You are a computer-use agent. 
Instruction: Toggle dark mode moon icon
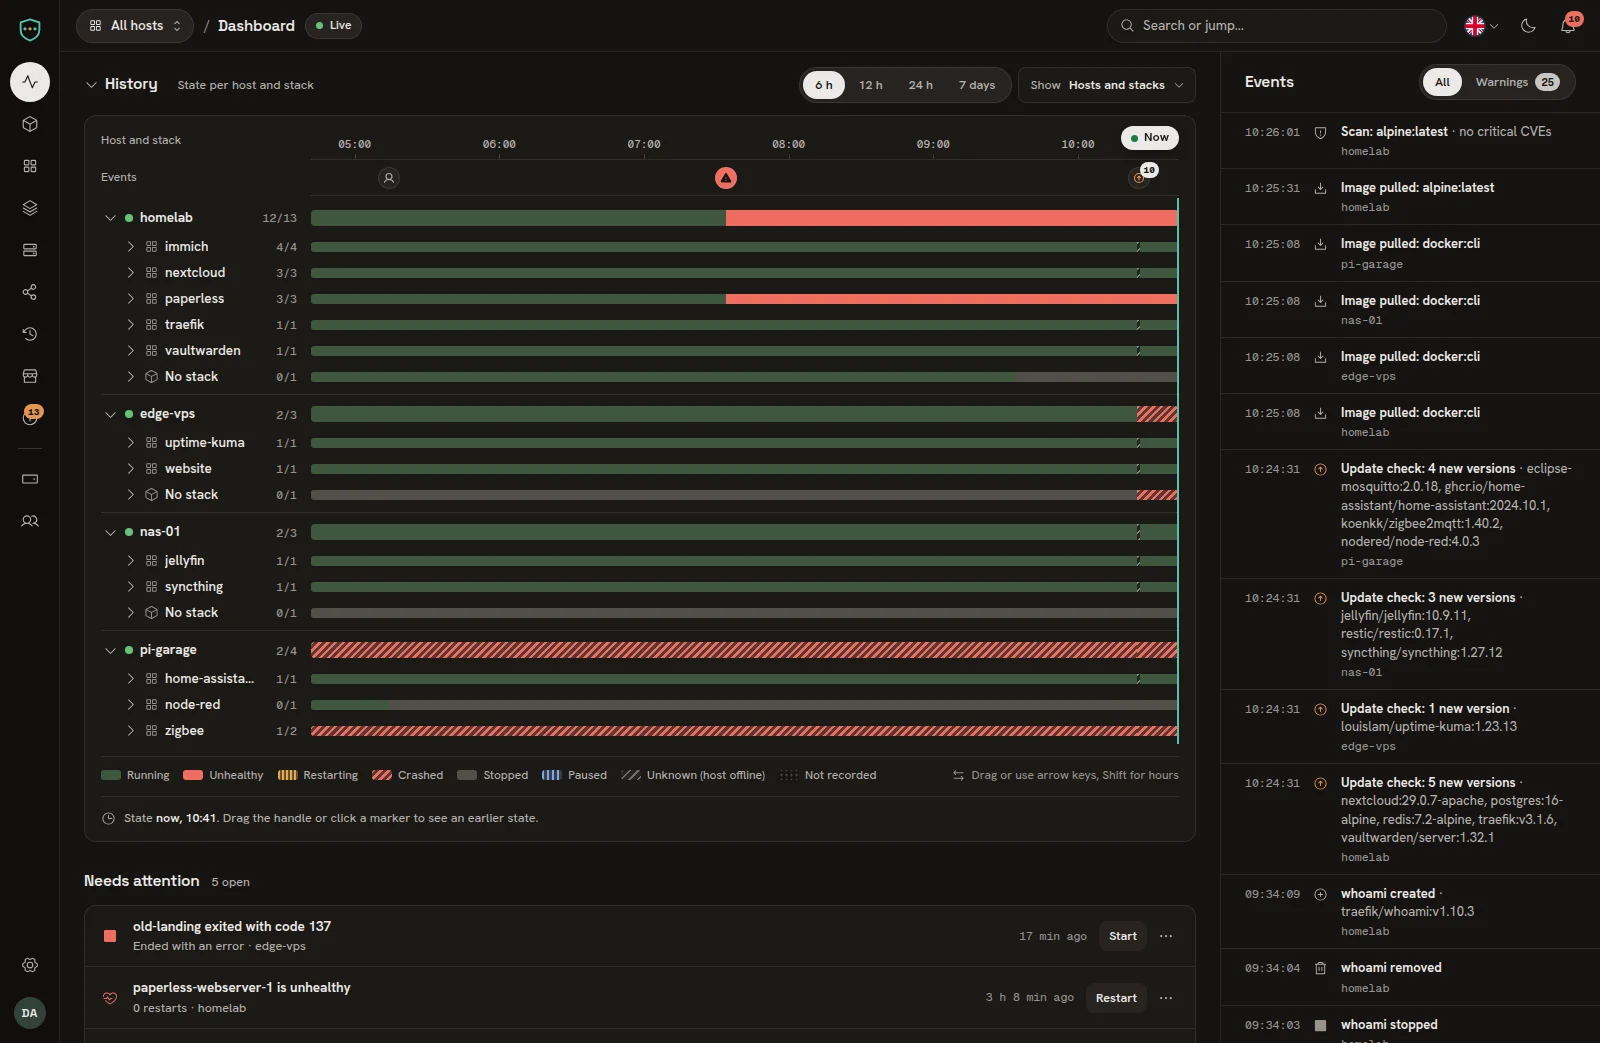point(1528,26)
